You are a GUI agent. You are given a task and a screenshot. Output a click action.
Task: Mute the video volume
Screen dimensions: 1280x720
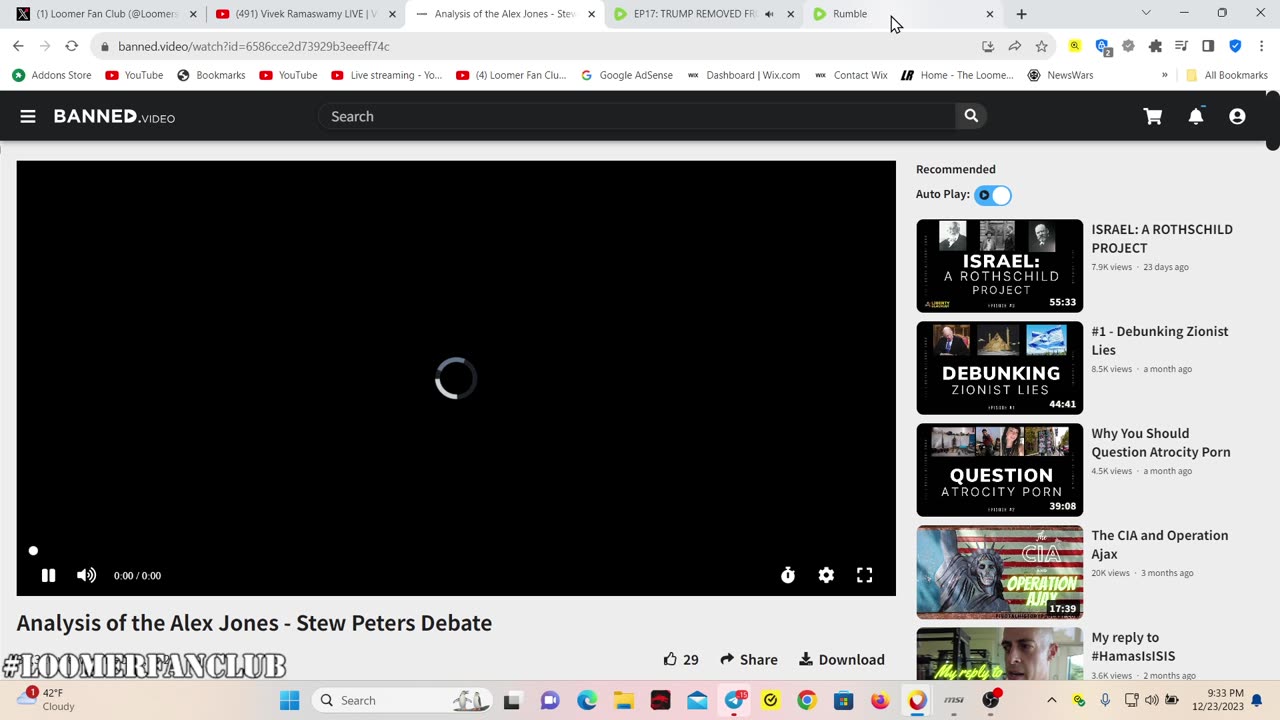(x=87, y=575)
